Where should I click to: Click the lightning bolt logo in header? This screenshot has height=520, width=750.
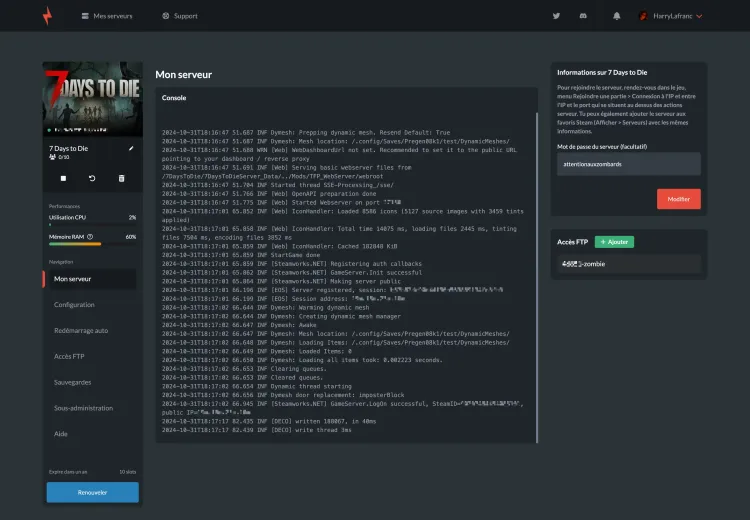[x=47, y=16]
